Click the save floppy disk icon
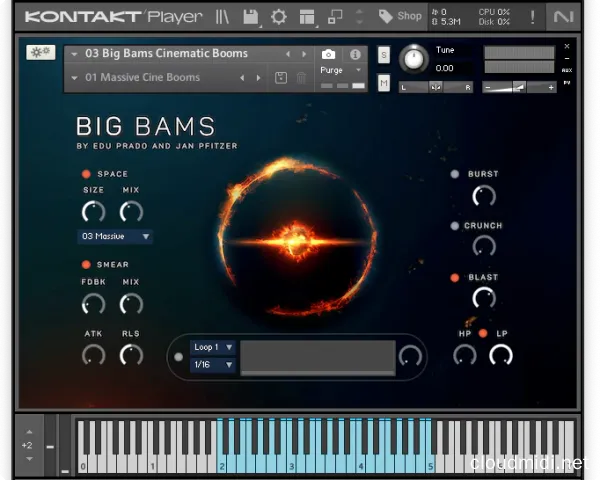The height and width of the screenshot is (480, 600). (x=251, y=17)
